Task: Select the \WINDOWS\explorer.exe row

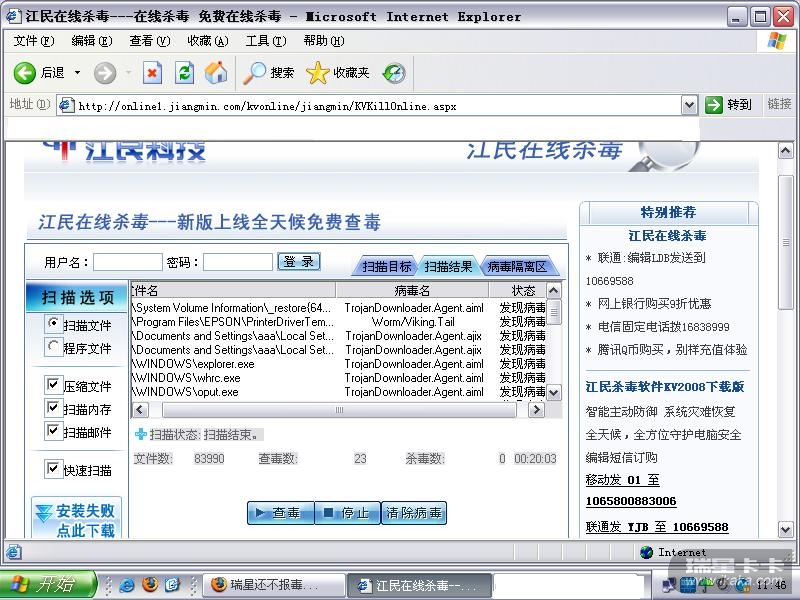Action: (x=339, y=364)
